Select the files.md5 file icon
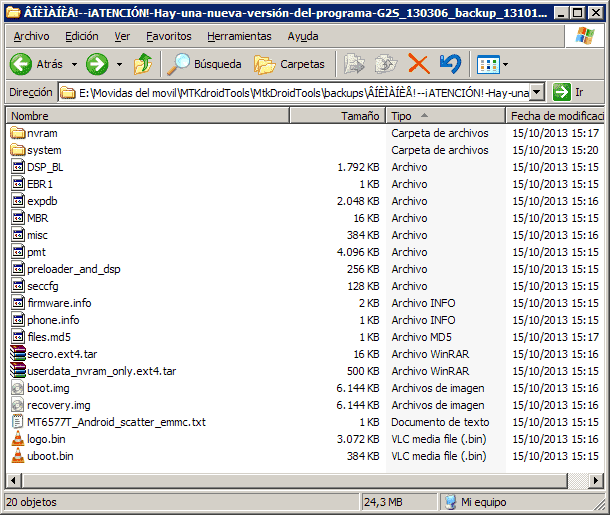This screenshot has height=515, width=610. (18, 337)
